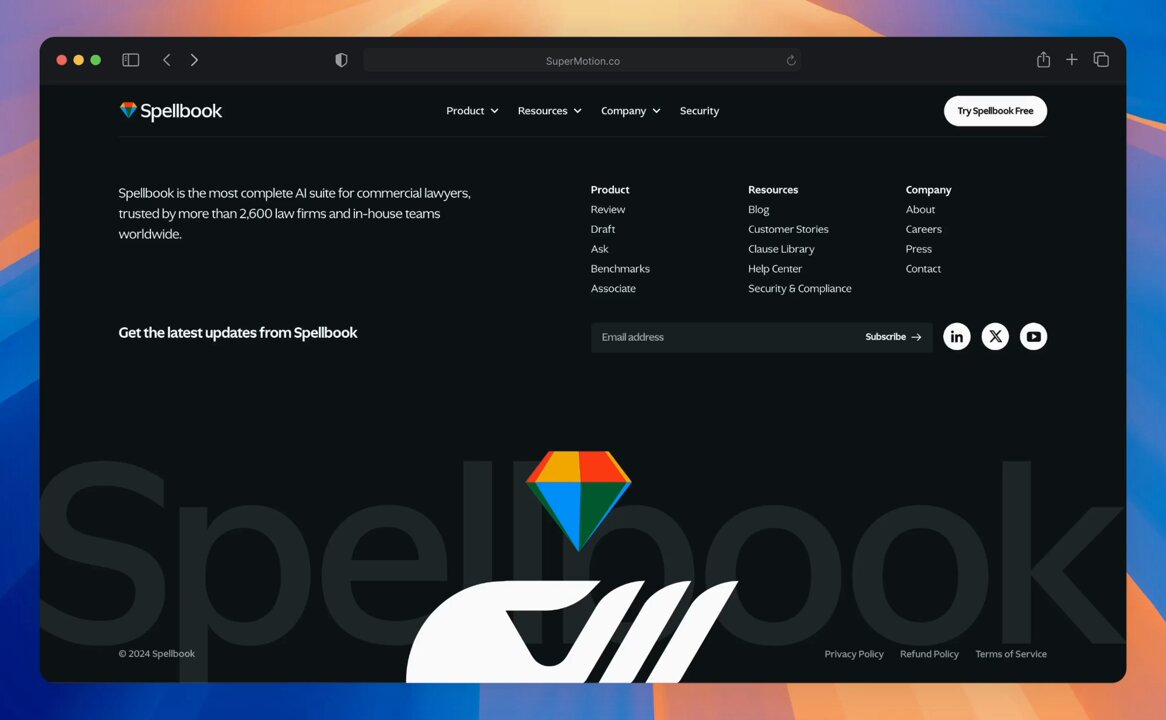Open the Press footer link
The image size is (1166, 720).
[918, 249]
